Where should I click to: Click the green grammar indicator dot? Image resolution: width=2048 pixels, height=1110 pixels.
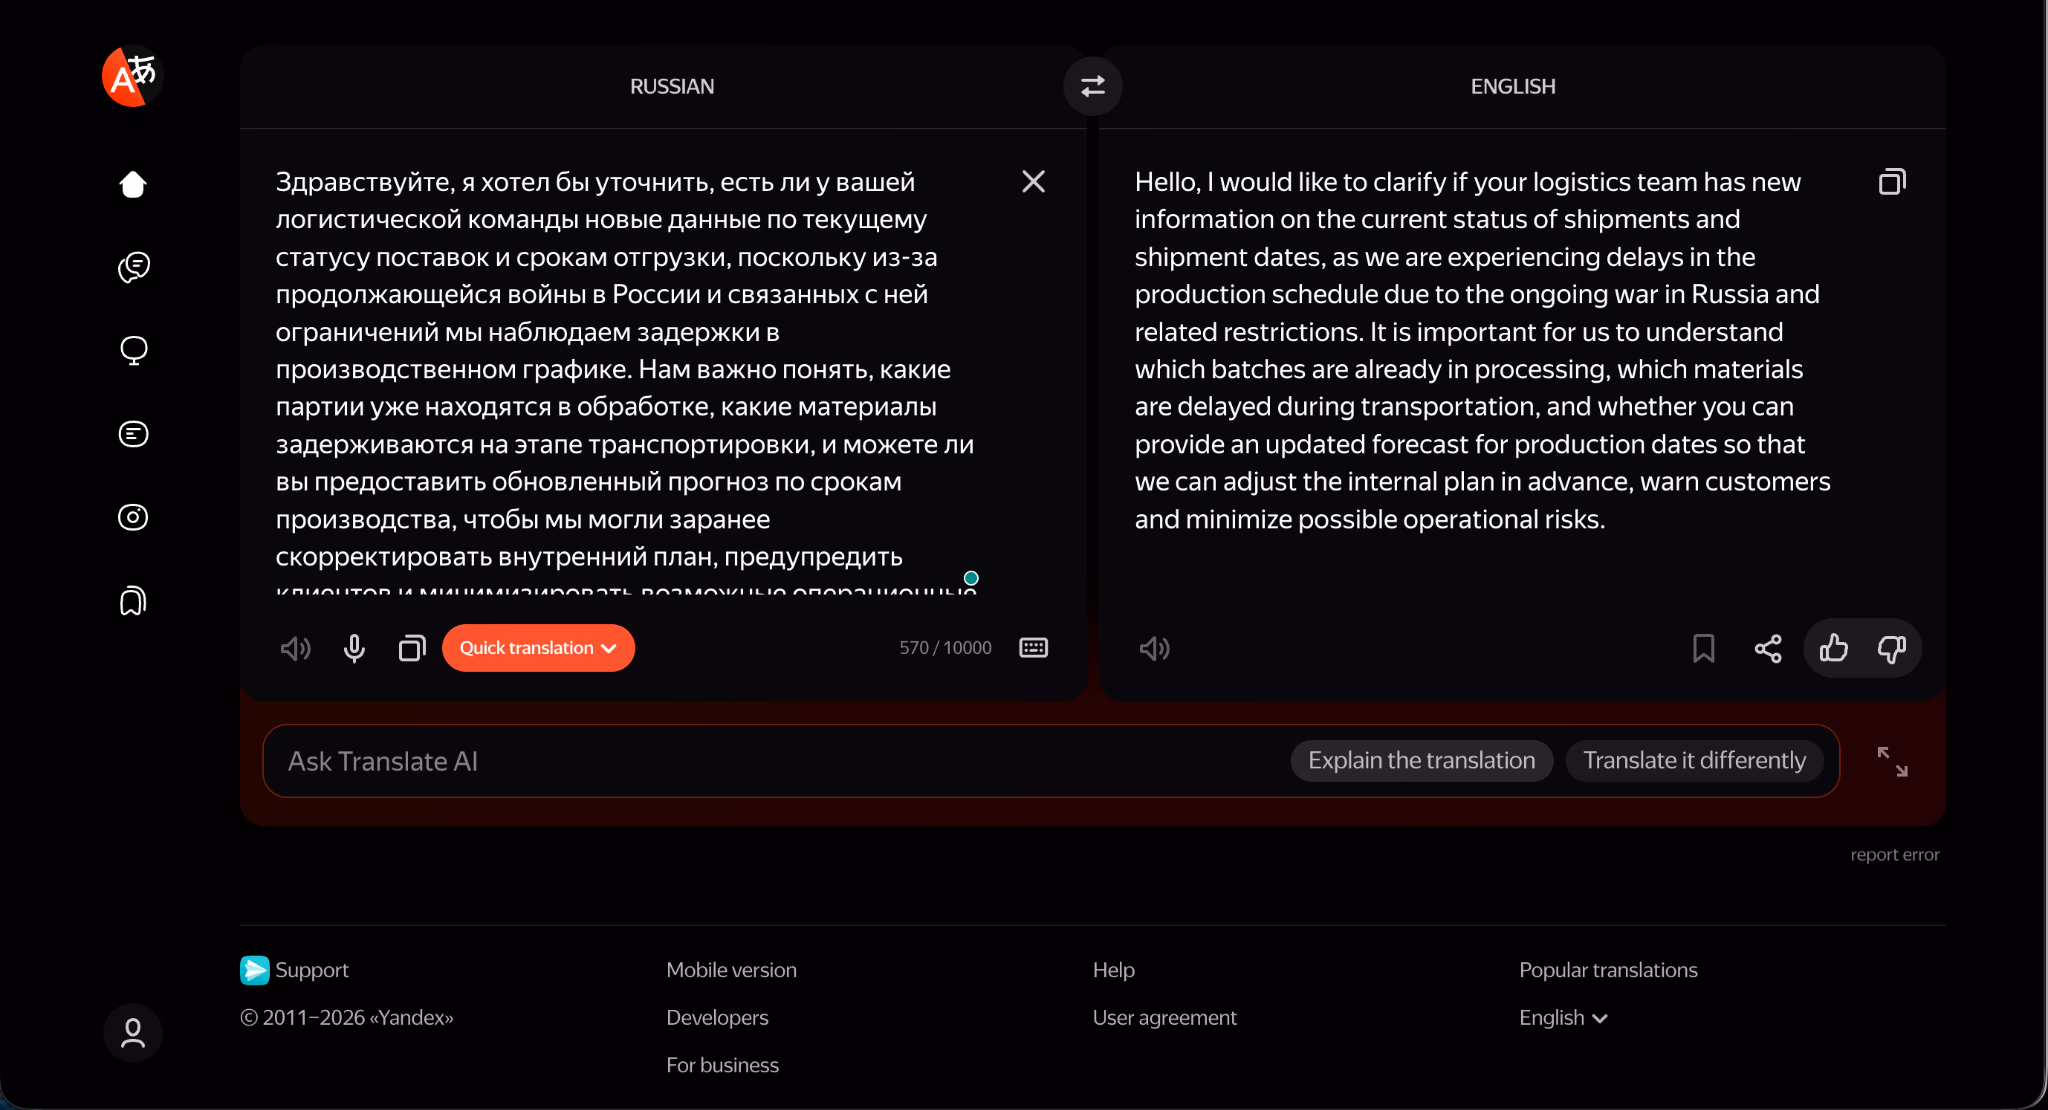(x=971, y=578)
